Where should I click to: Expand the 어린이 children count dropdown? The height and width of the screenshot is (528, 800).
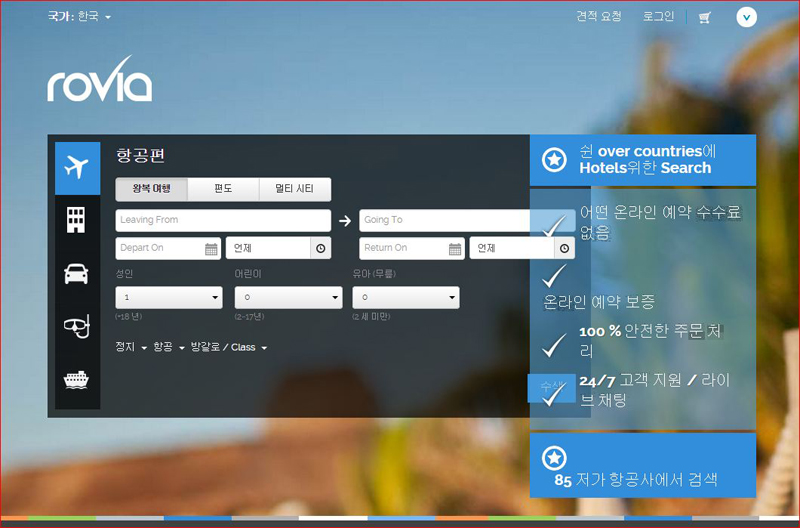tap(288, 298)
